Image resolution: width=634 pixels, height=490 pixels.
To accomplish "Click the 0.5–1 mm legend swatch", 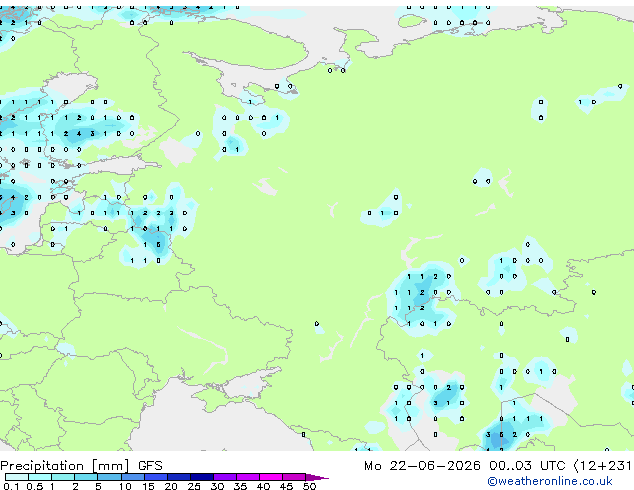I will pyautogui.click(x=40, y=477).
